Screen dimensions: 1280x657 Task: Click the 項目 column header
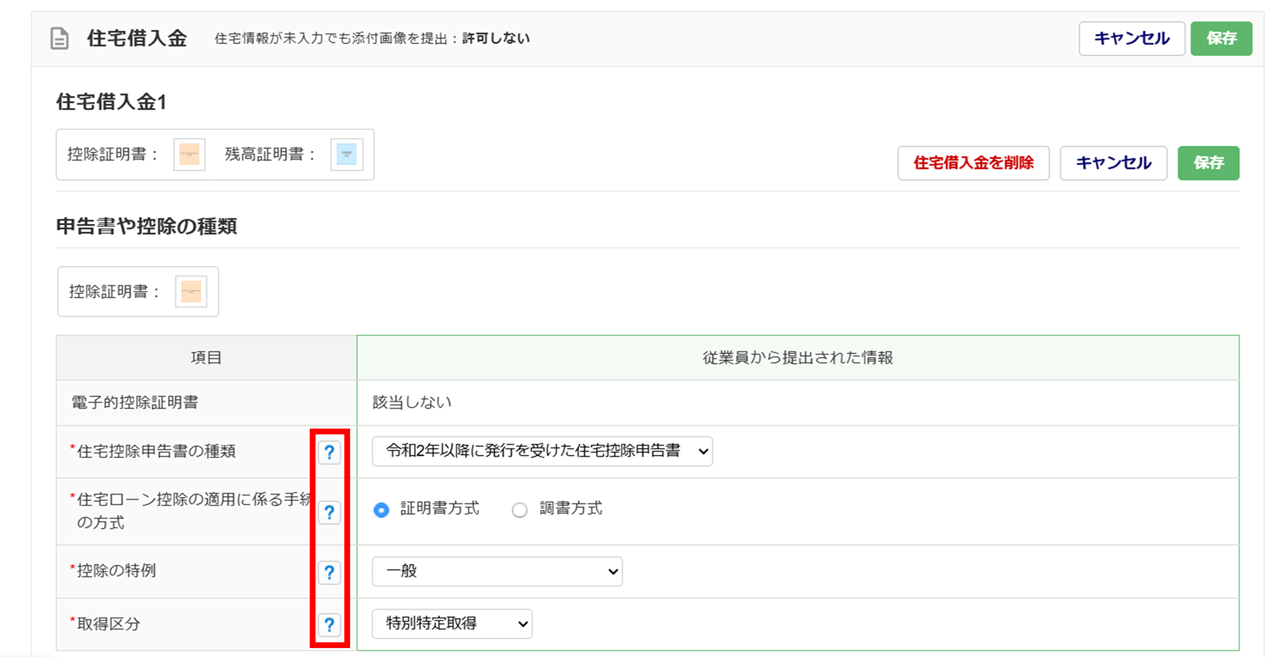pyautogui.click(x=206, y=357)
